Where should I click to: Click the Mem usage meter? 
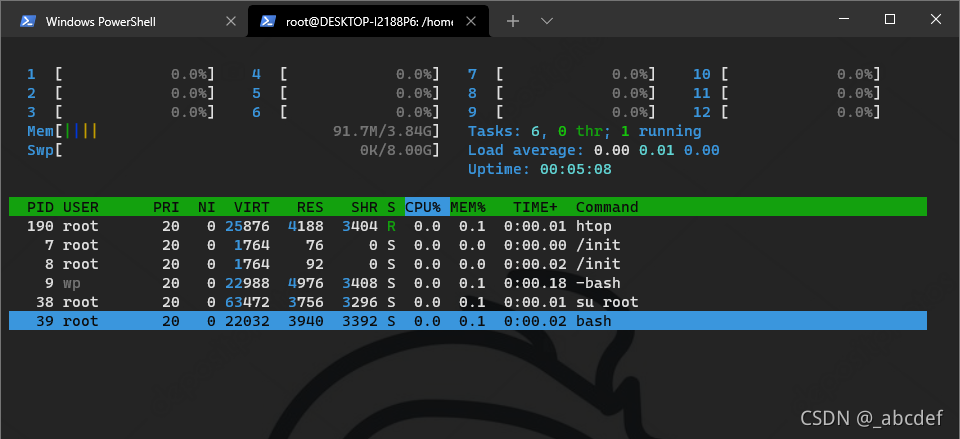click(x=233, y=131)
